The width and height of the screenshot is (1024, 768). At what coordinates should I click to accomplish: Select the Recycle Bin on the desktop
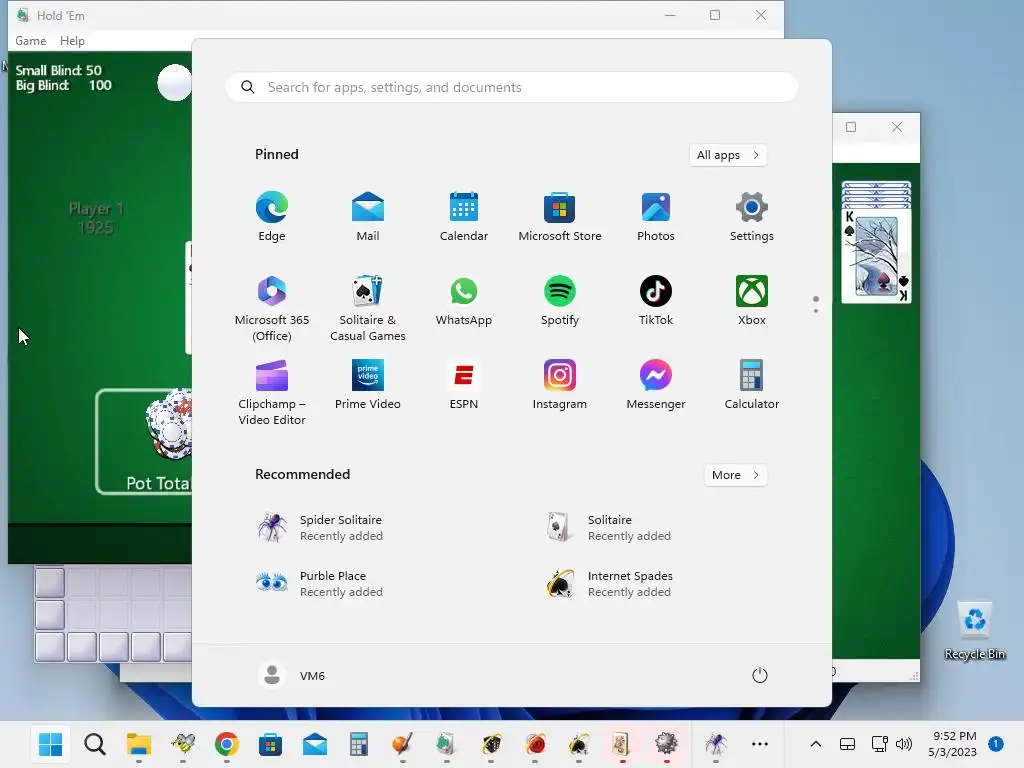click(975, 631)
